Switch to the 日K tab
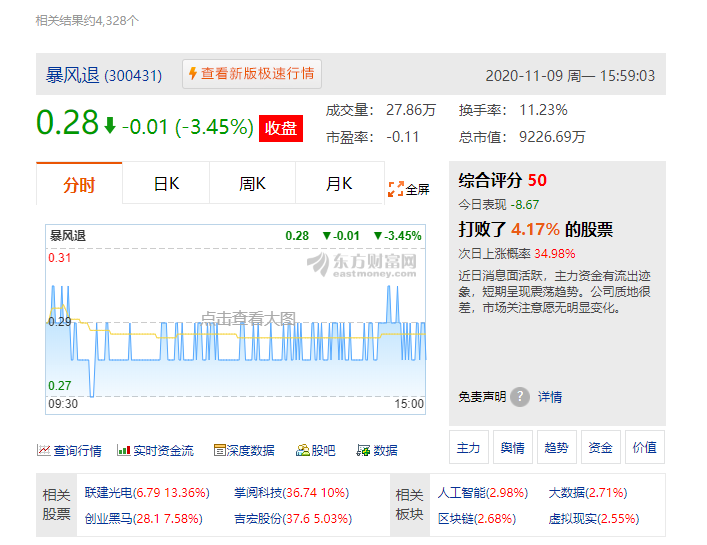The width and height of the screenshot is (707, 545). [166, 183]
